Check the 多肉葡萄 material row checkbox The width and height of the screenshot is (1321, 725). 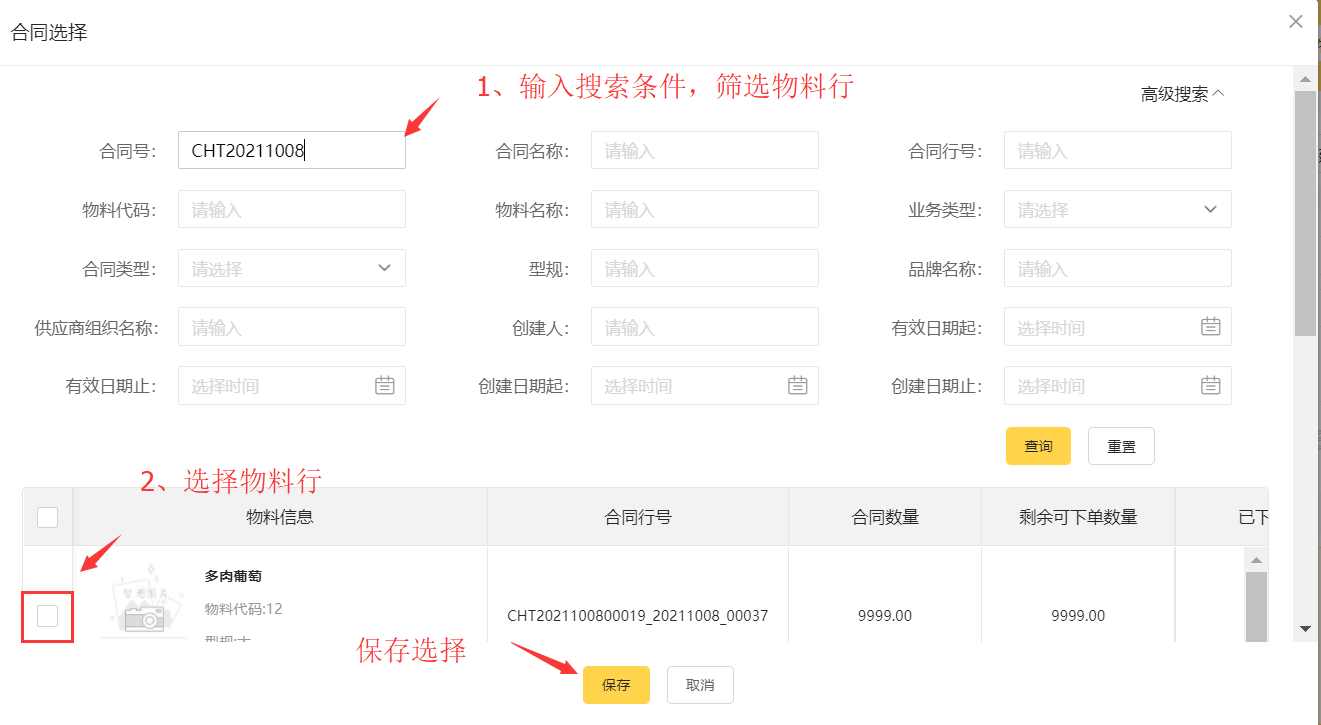pos(47,616)
